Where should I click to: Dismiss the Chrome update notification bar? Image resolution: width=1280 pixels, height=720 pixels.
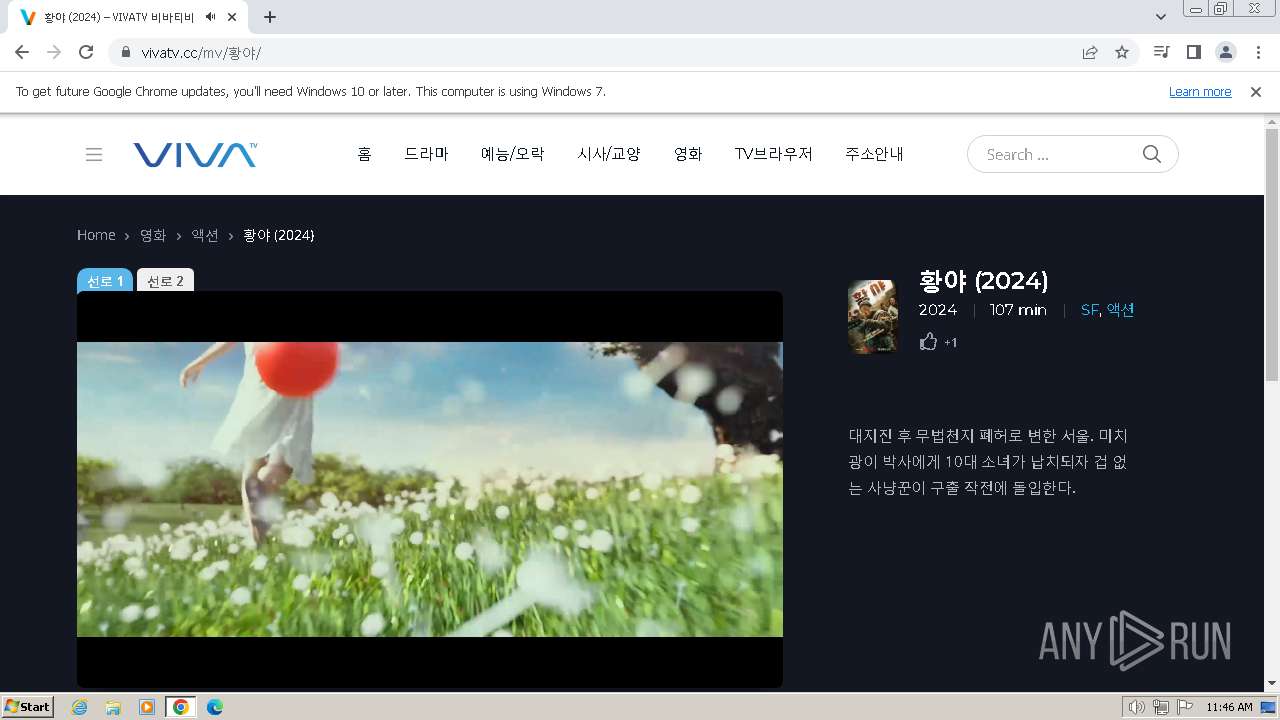(1256, 91)
